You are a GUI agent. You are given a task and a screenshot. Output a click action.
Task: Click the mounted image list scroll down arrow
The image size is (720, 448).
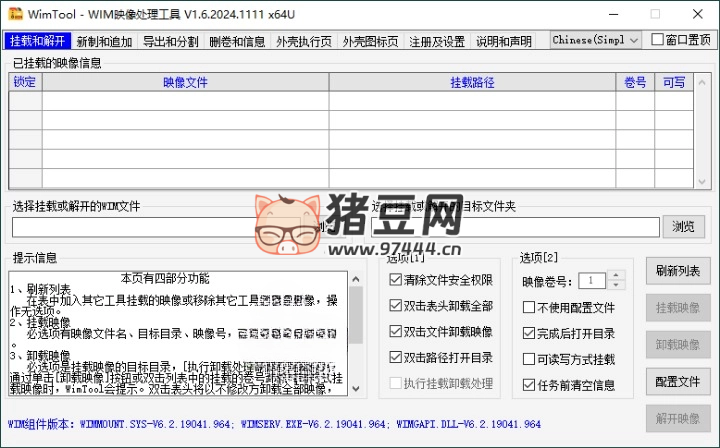coord(702,181)
